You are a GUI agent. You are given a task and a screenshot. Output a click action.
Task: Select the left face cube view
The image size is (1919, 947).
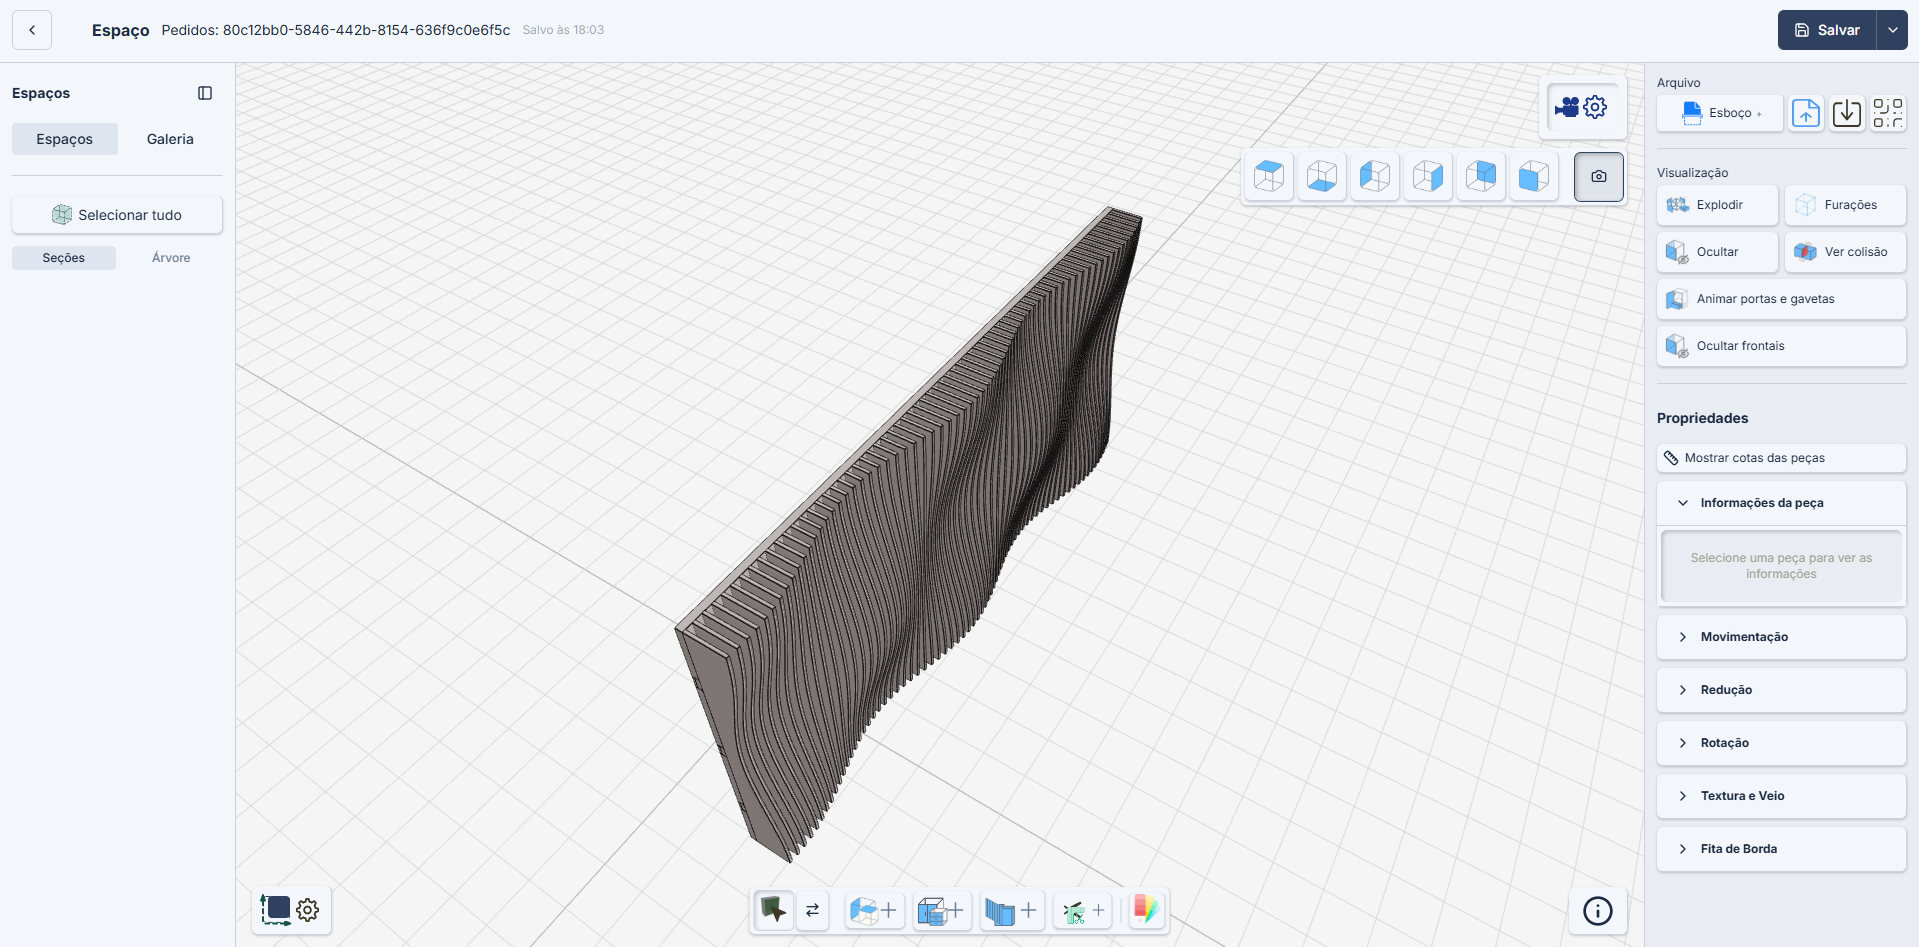[1375, 176]
